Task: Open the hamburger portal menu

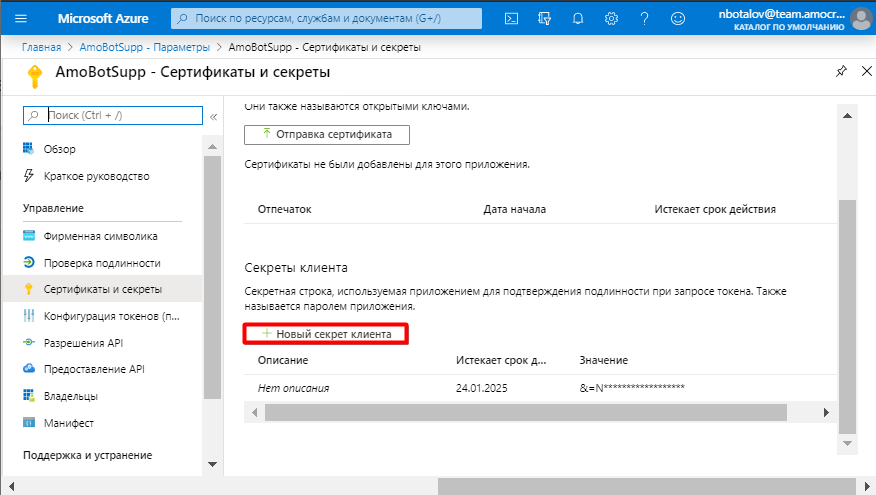Action: [x=21, y=18]
